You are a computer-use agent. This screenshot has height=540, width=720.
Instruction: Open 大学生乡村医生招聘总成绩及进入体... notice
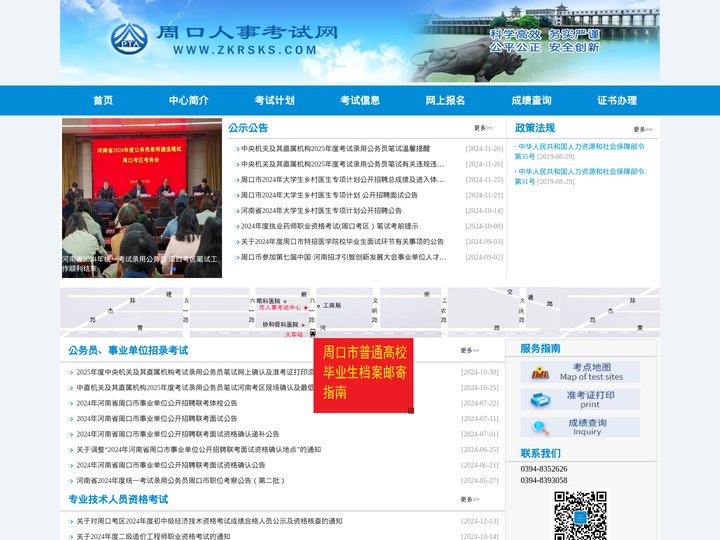click(342, 180)
